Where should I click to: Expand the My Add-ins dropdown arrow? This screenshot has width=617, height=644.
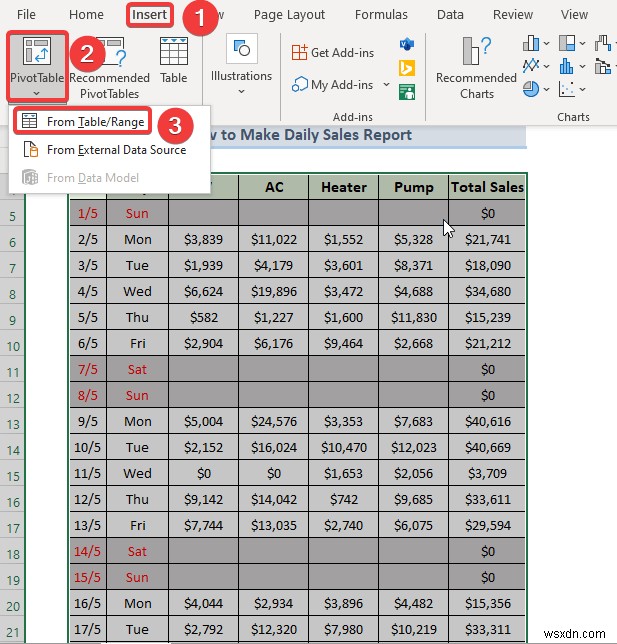coord(386,85)
